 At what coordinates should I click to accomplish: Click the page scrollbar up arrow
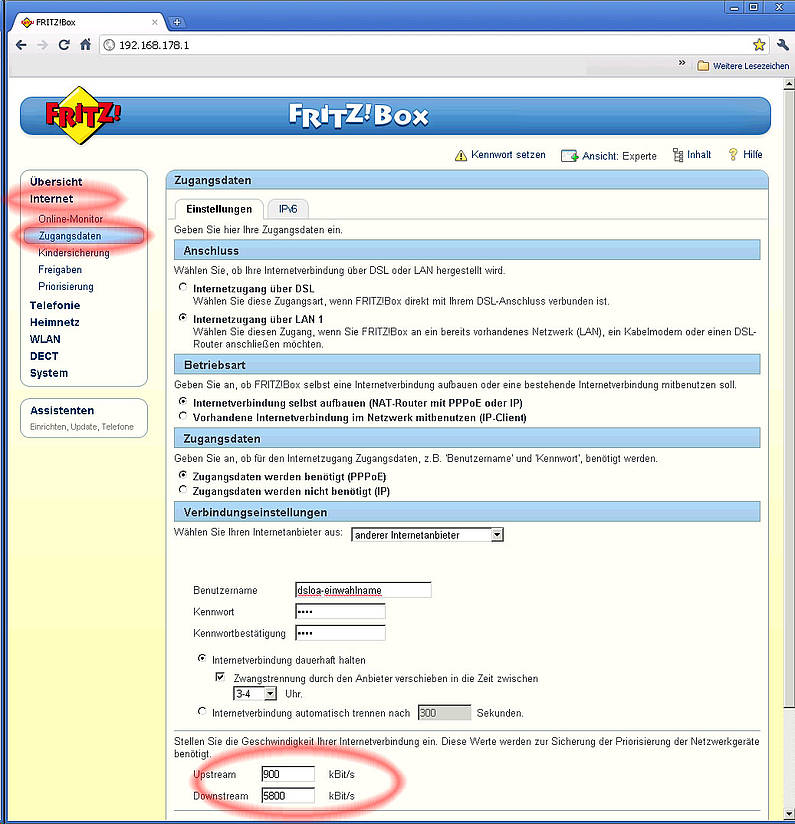click(x=788, y=84)
